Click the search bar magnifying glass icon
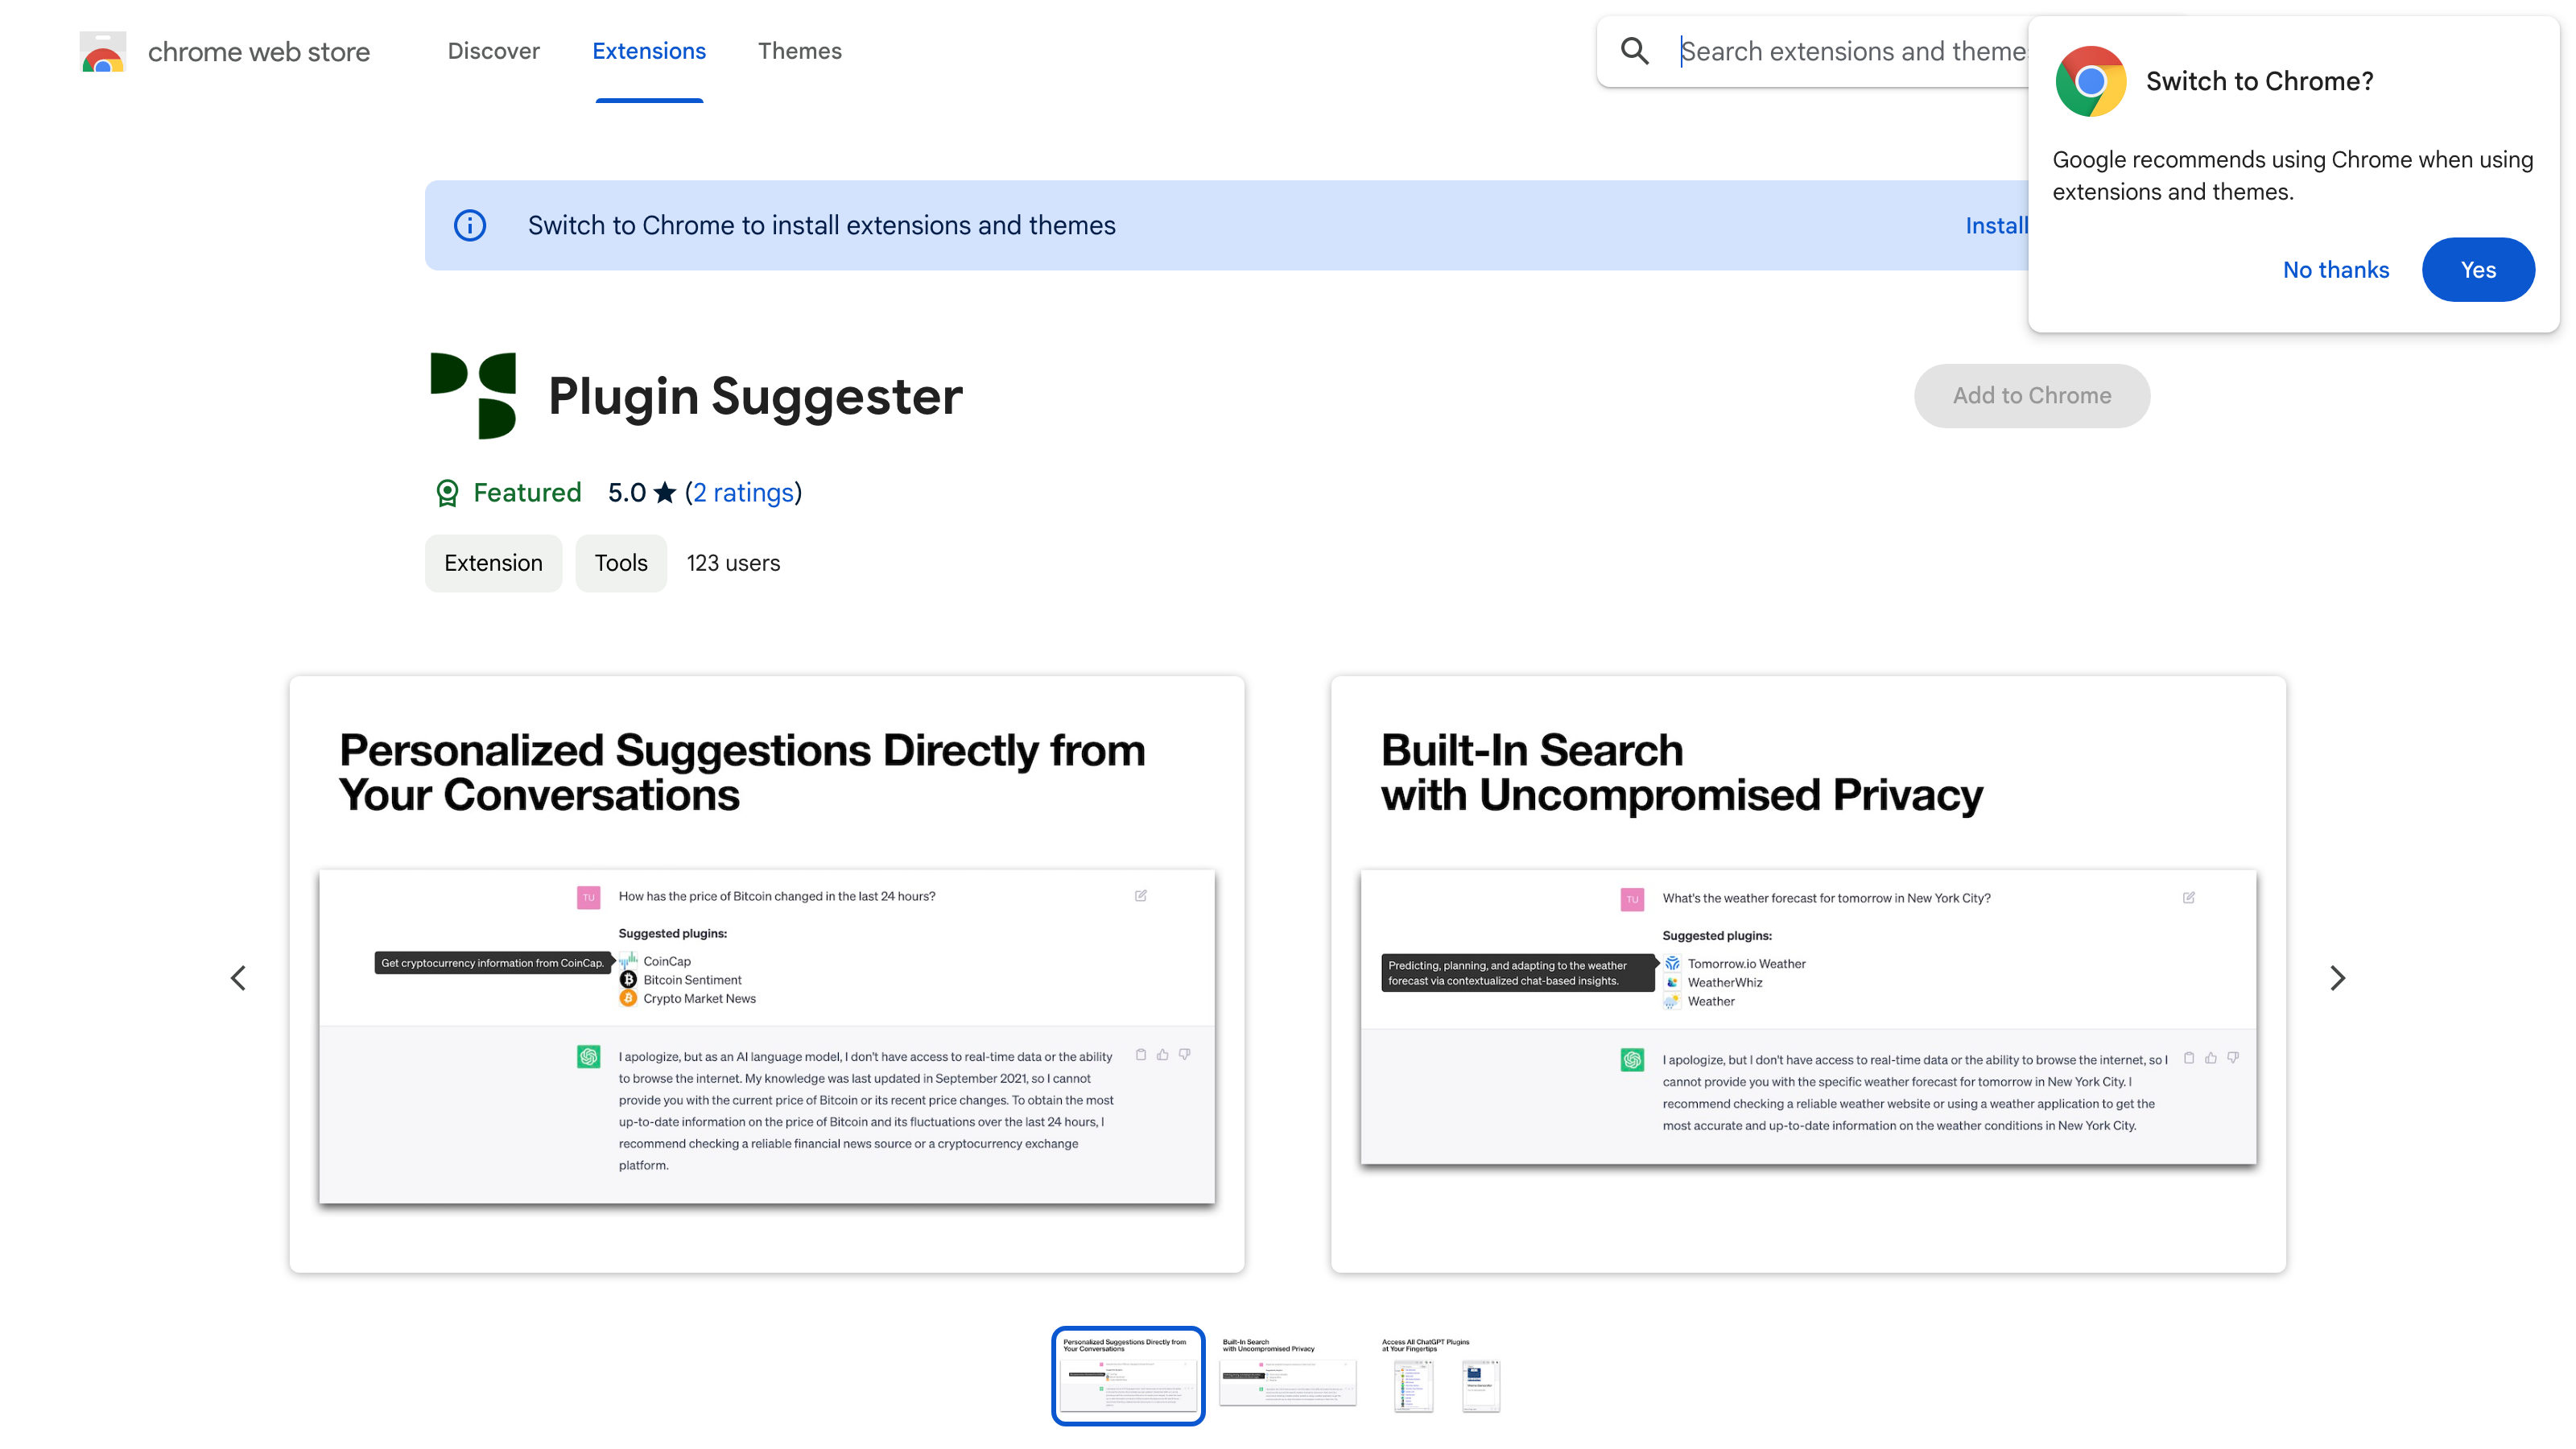The height and width of the screenshot is (1449, 2576). click(1635, 50)
